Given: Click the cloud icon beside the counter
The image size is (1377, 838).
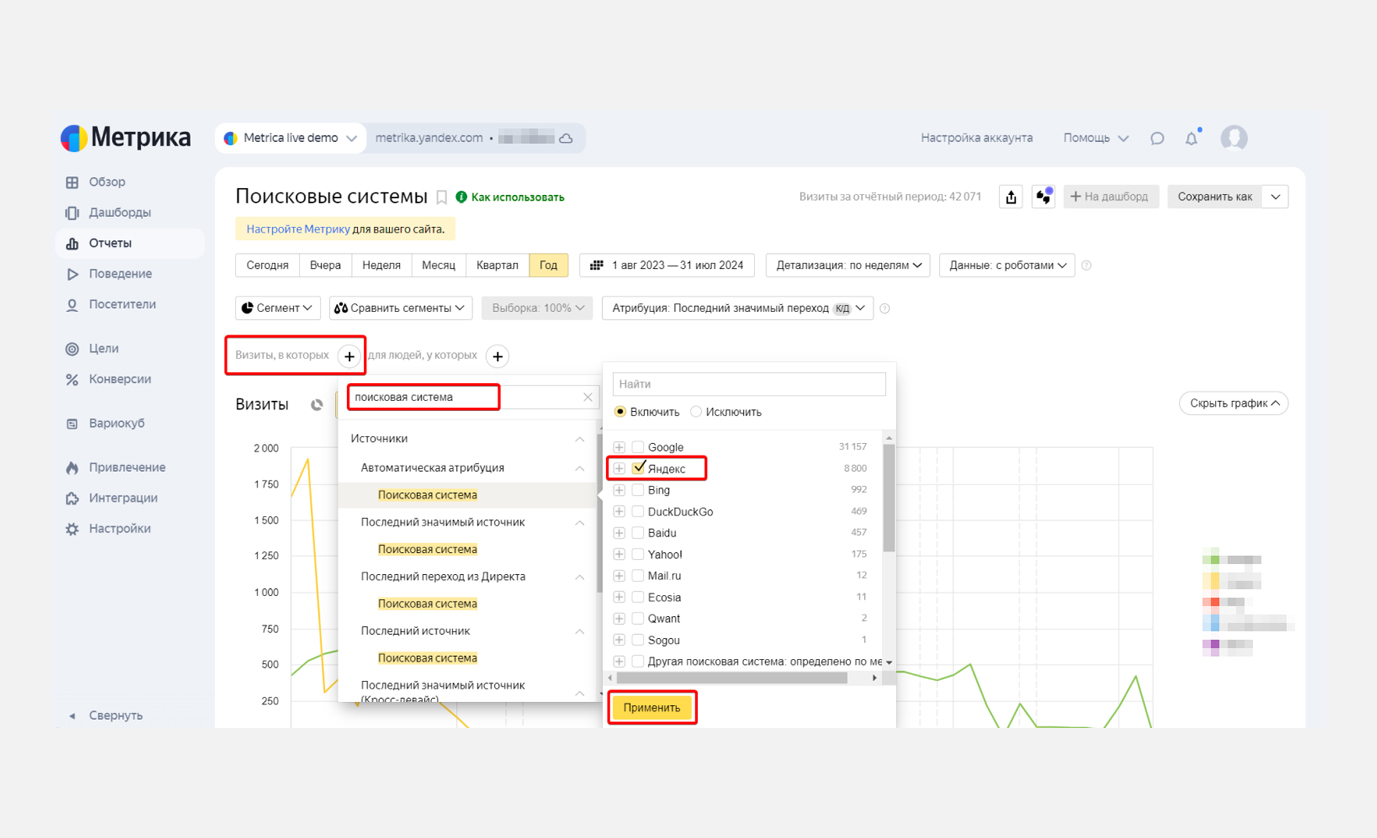Looking at the screenshot, I should tap(566, 138).
